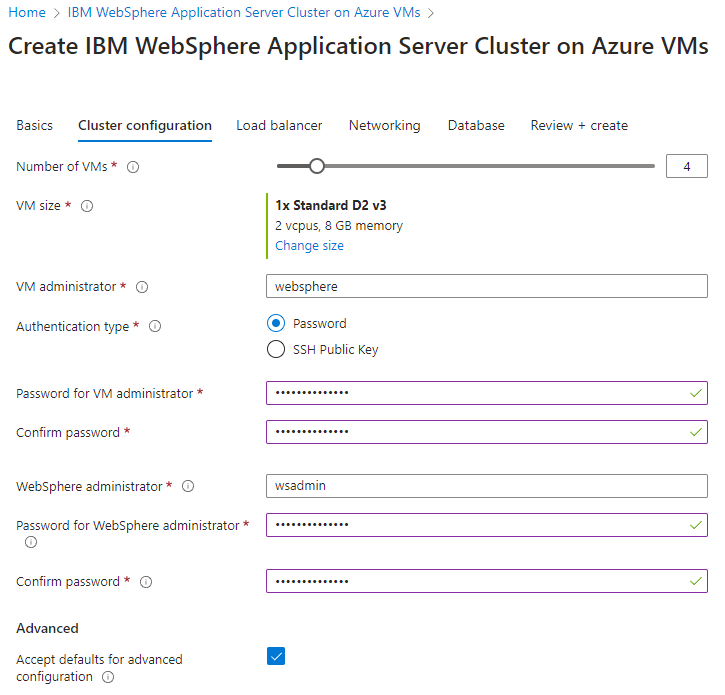Click the Number of VMs slider handle

click(317, 166)
